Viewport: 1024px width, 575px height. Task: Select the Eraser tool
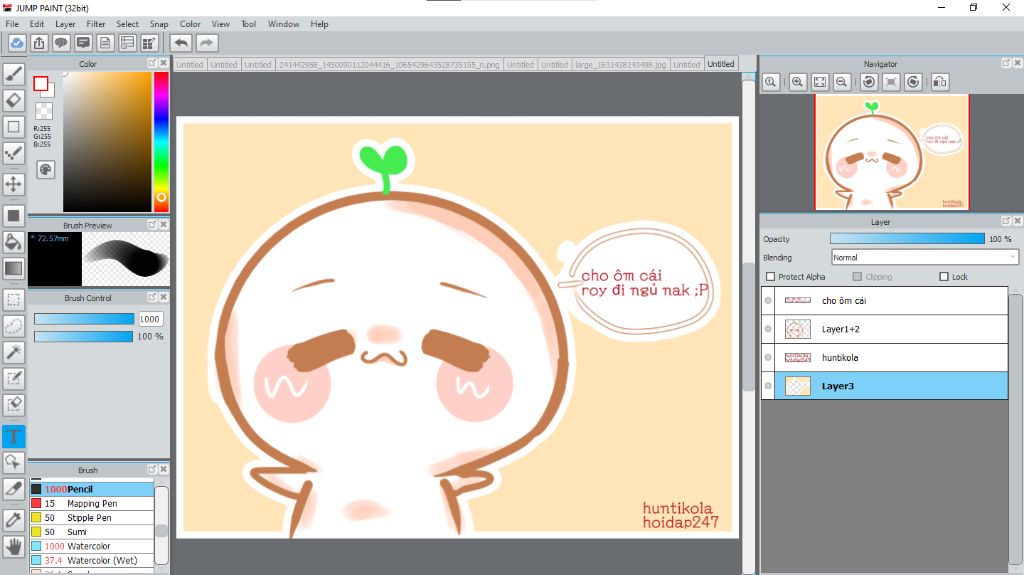click(x=14, y=100)
